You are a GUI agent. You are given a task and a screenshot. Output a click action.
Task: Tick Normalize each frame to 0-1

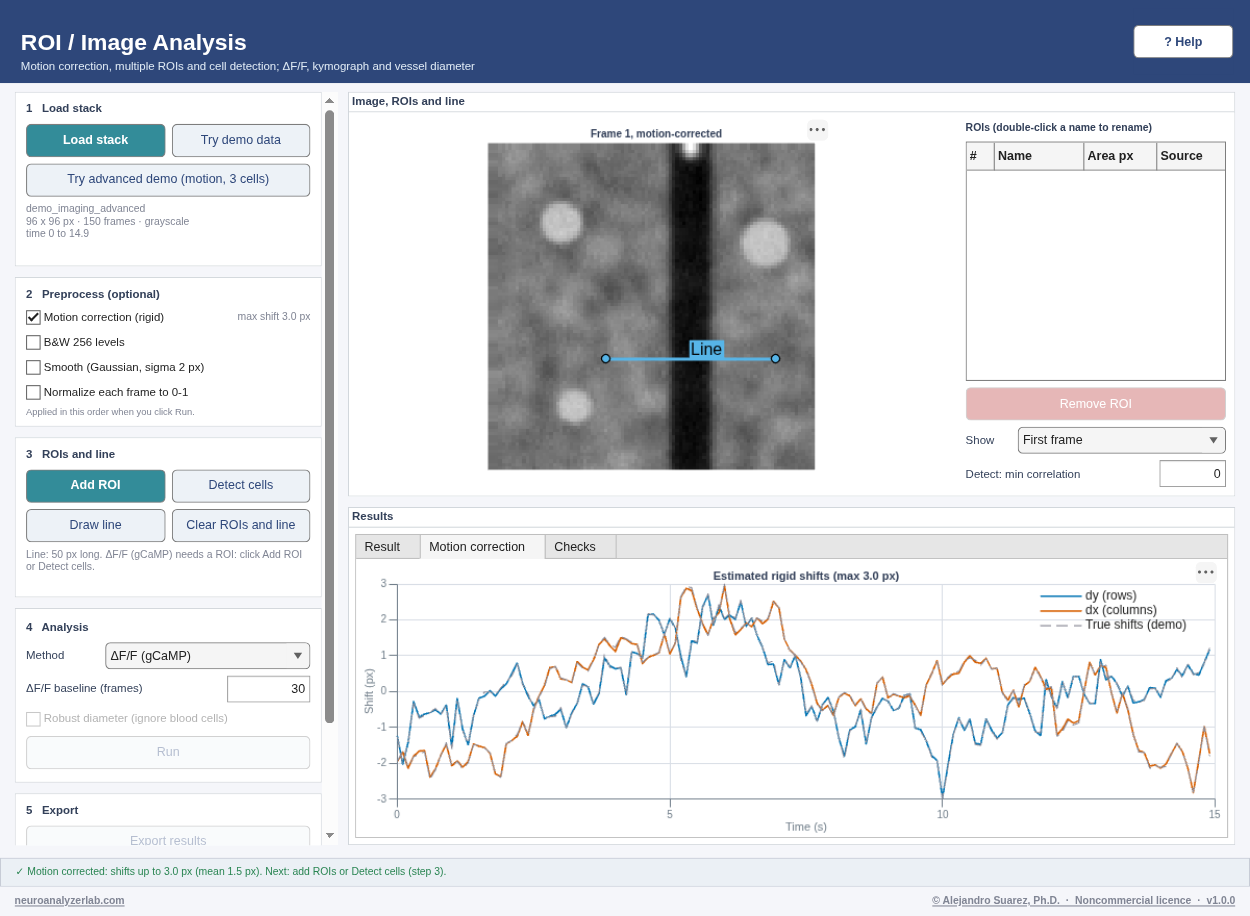pos(34,392)
